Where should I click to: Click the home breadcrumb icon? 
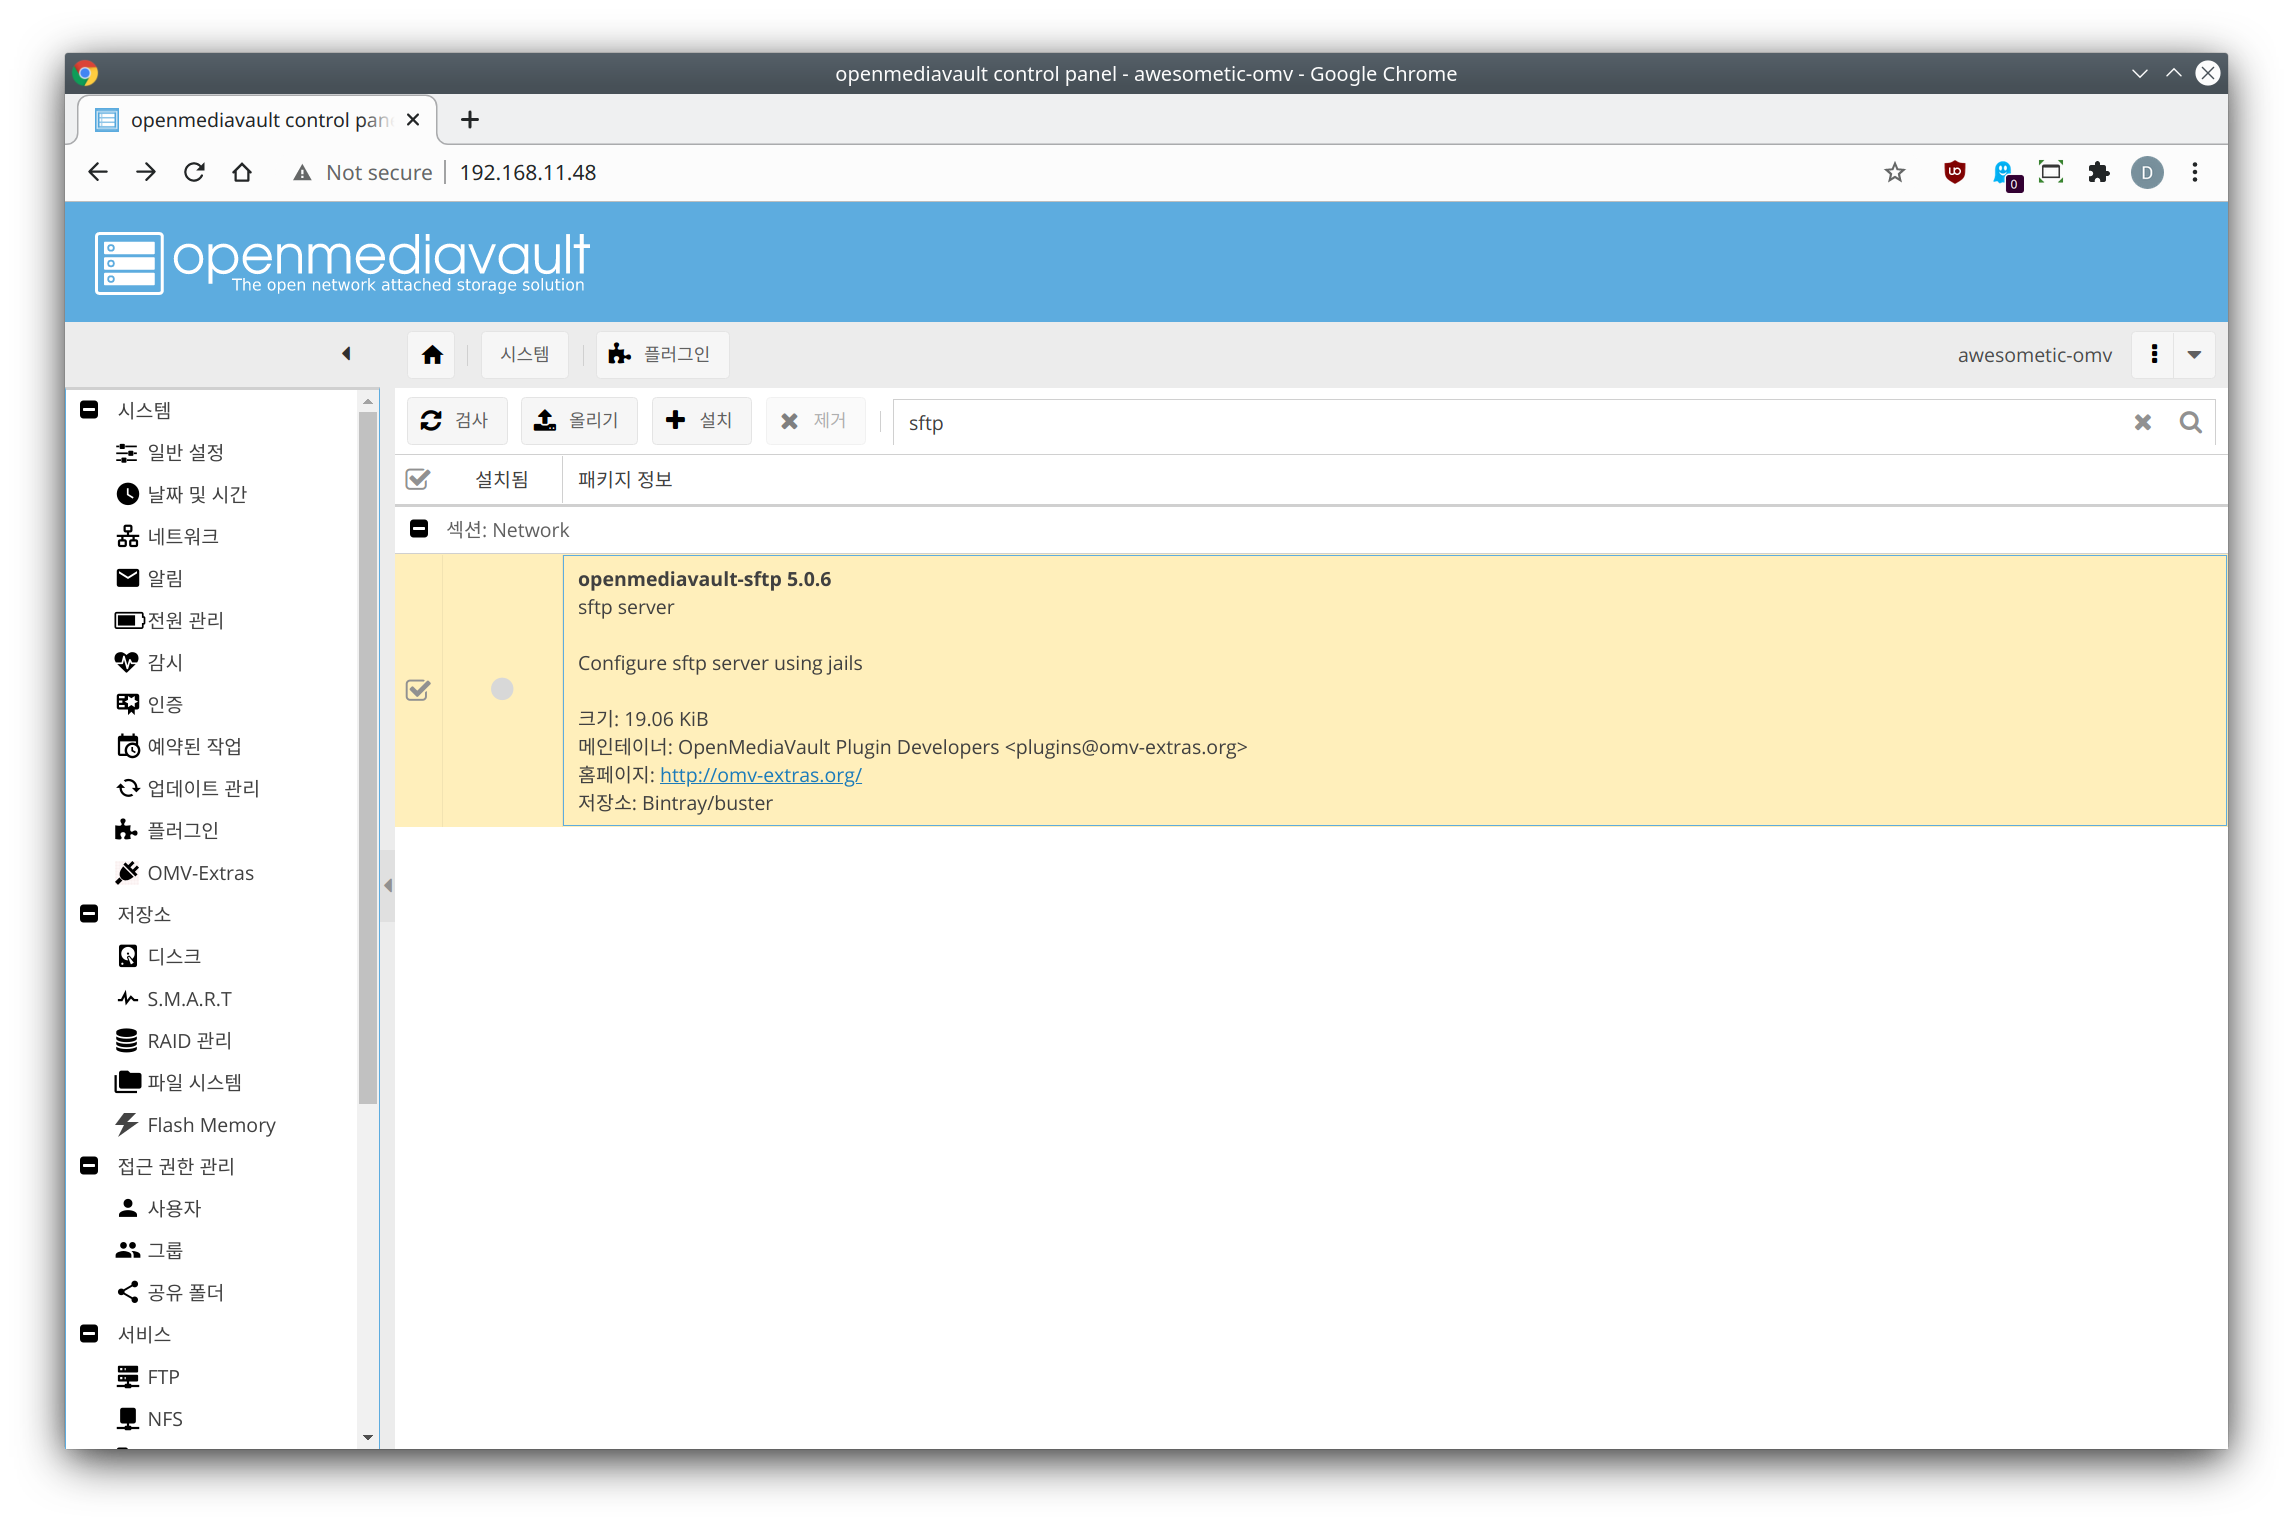(432, 355)
